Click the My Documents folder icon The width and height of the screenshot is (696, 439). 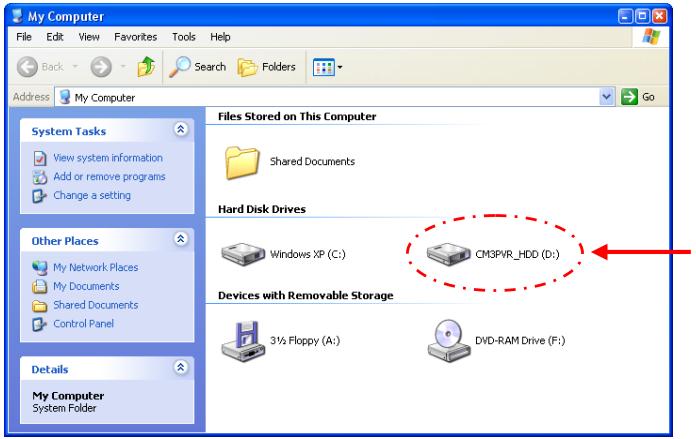40,286
